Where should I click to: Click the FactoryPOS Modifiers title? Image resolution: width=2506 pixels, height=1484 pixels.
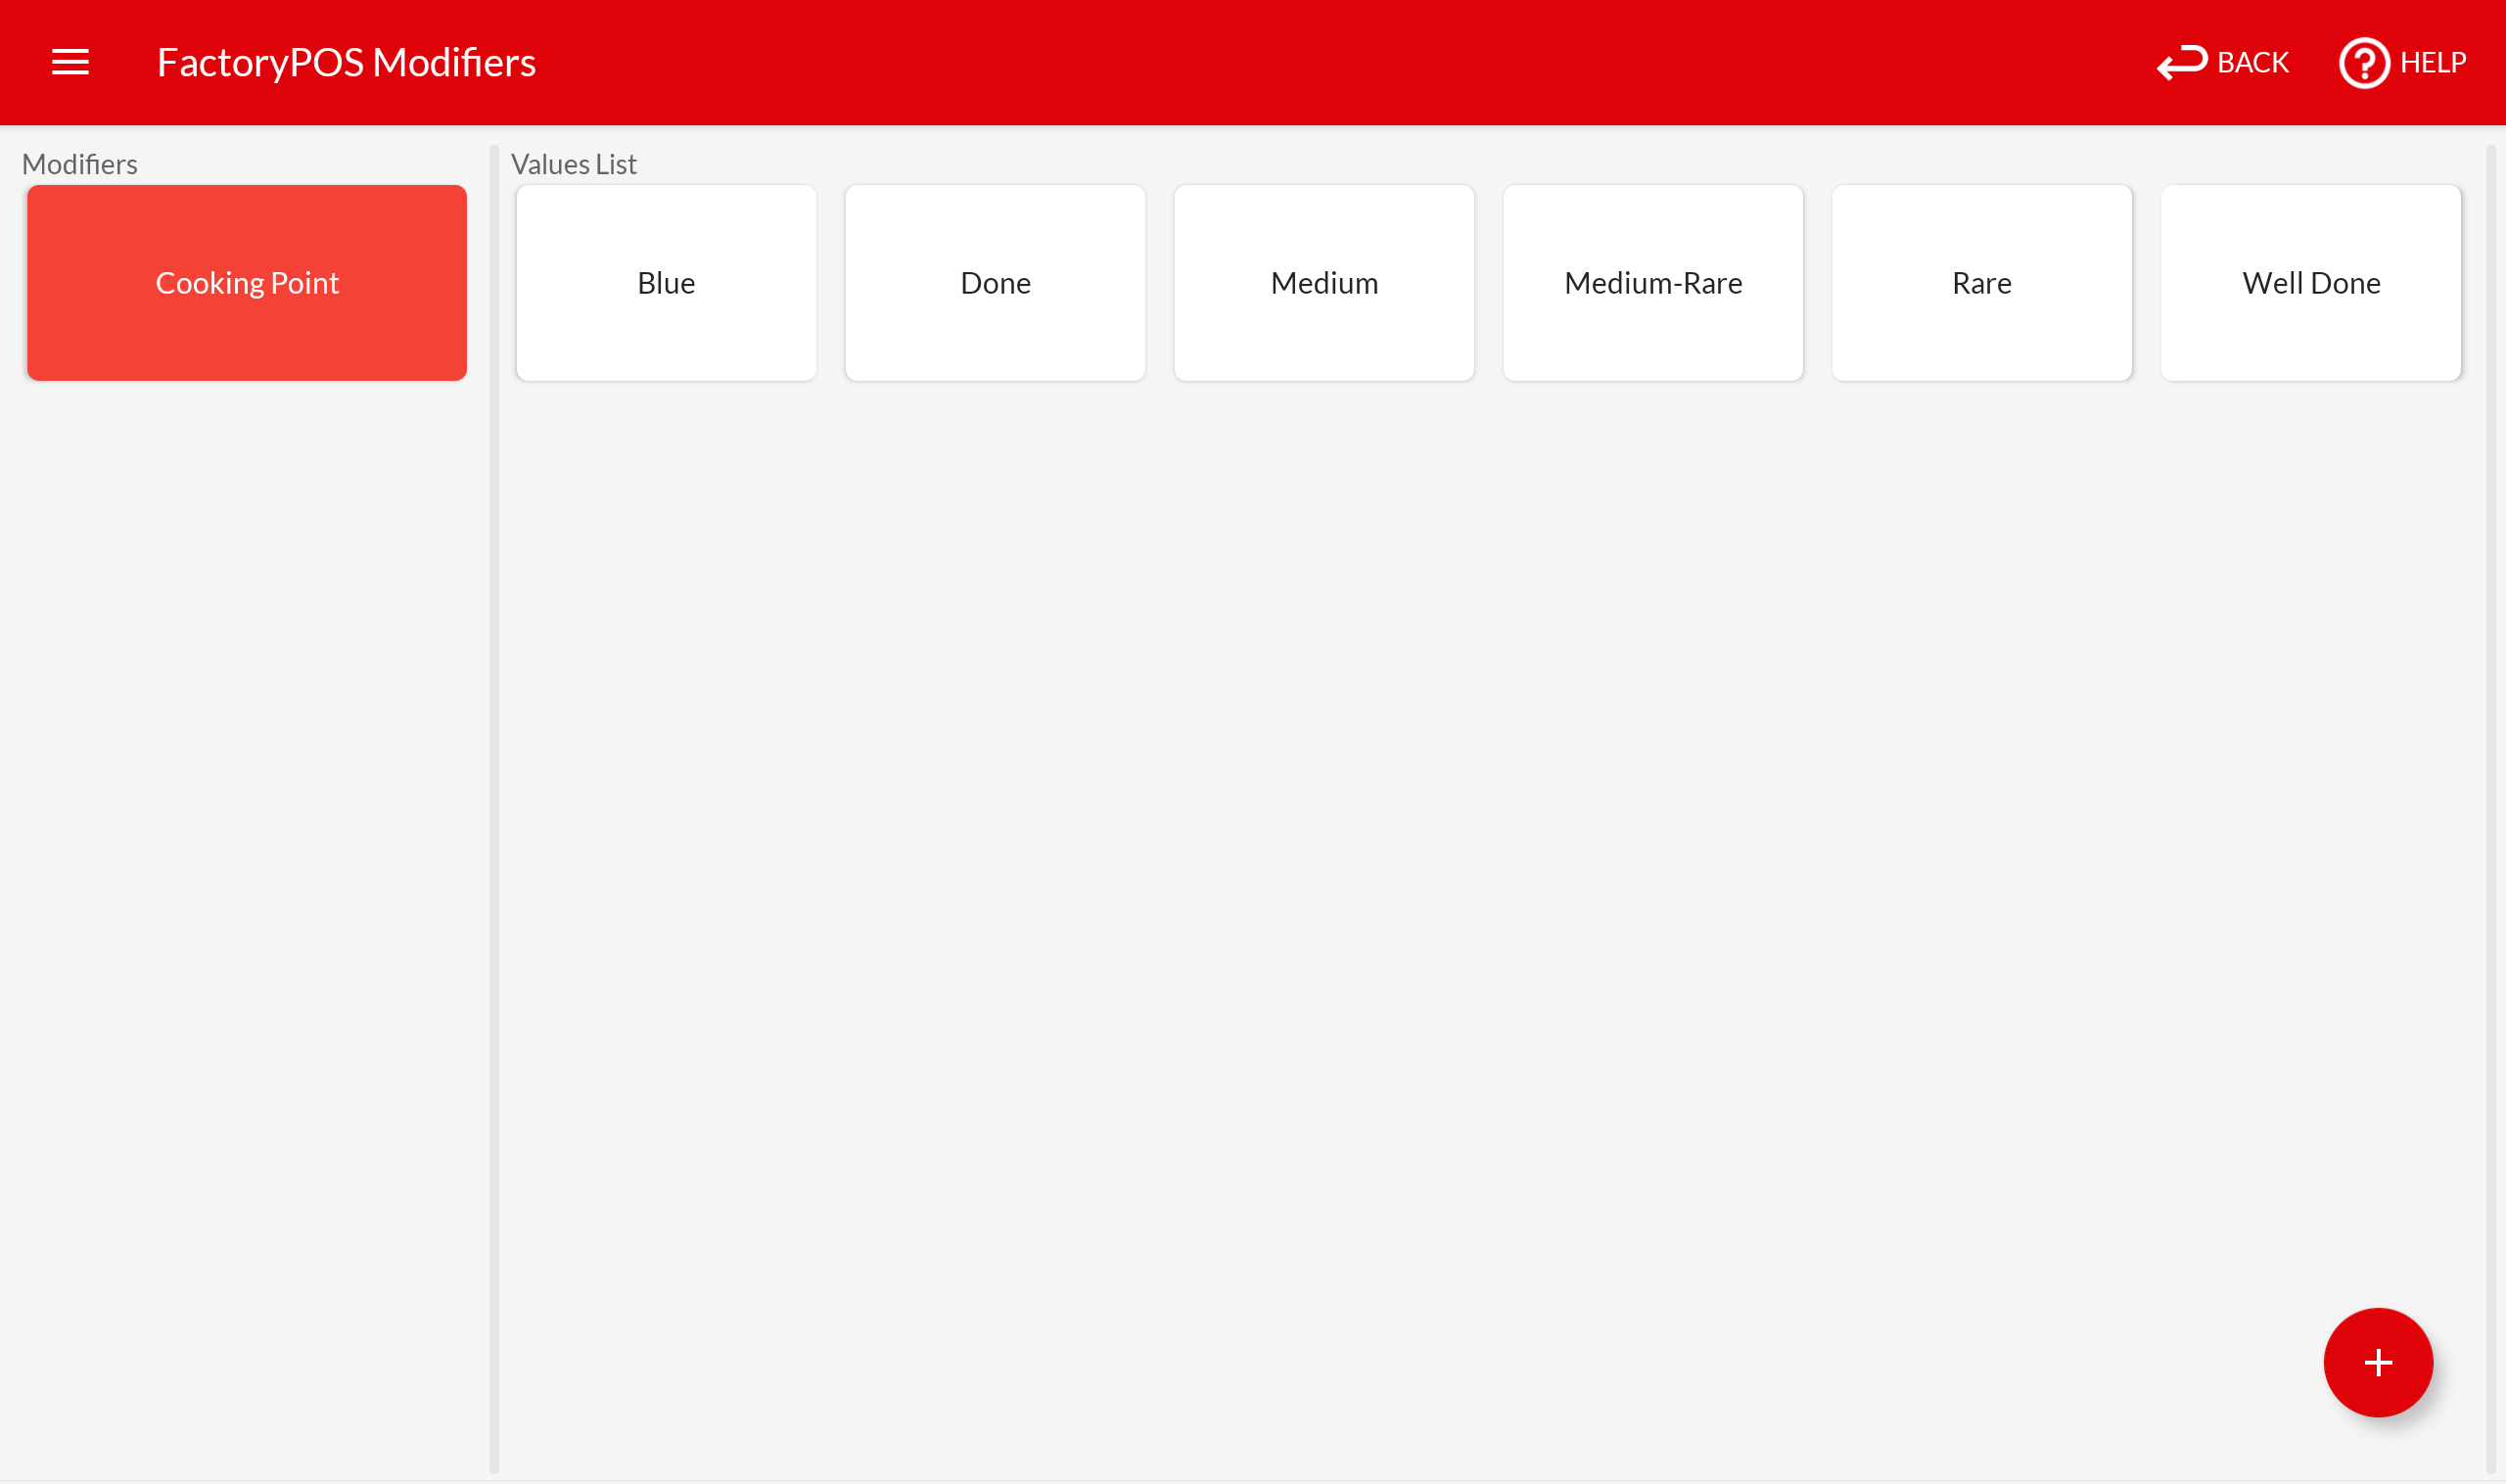pyautogui.click(x=346, y=62)
